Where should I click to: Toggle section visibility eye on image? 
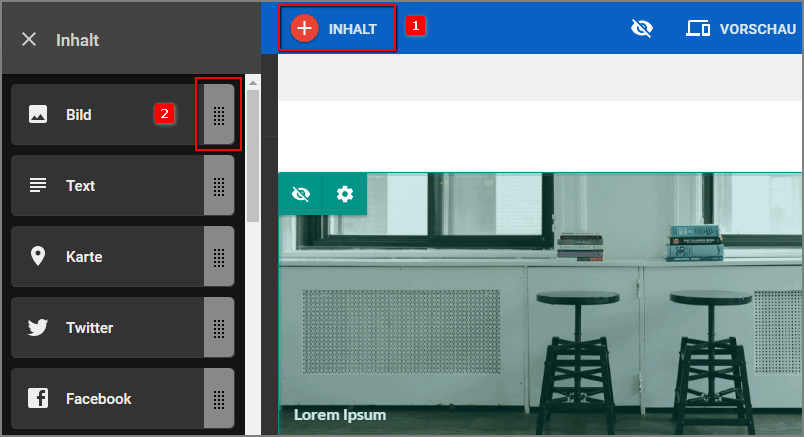coord(301,194)
